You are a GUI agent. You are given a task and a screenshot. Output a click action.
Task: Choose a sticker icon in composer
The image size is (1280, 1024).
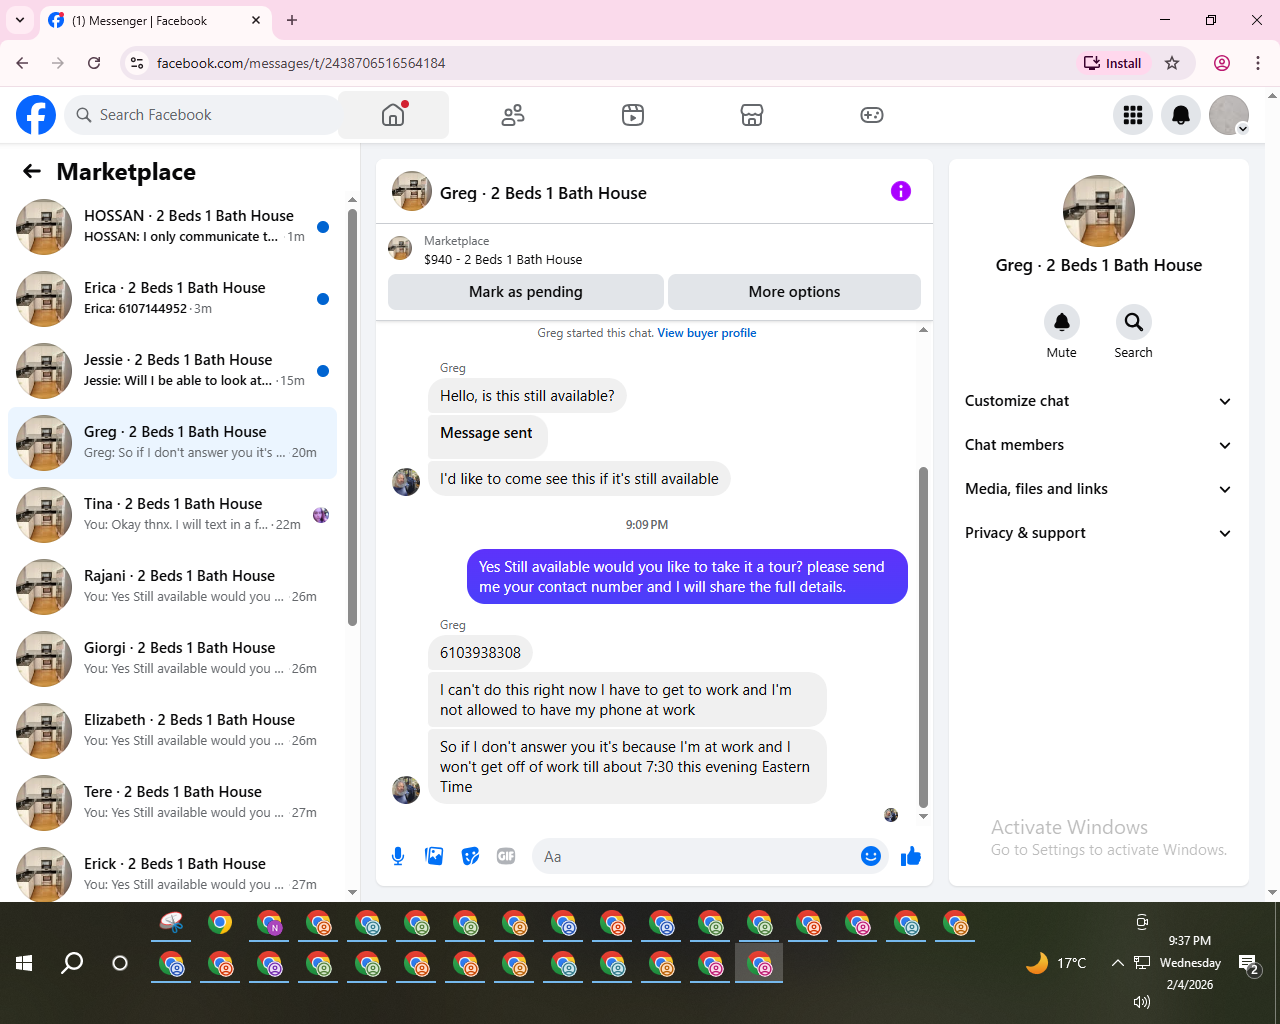[x=470, y=856]
